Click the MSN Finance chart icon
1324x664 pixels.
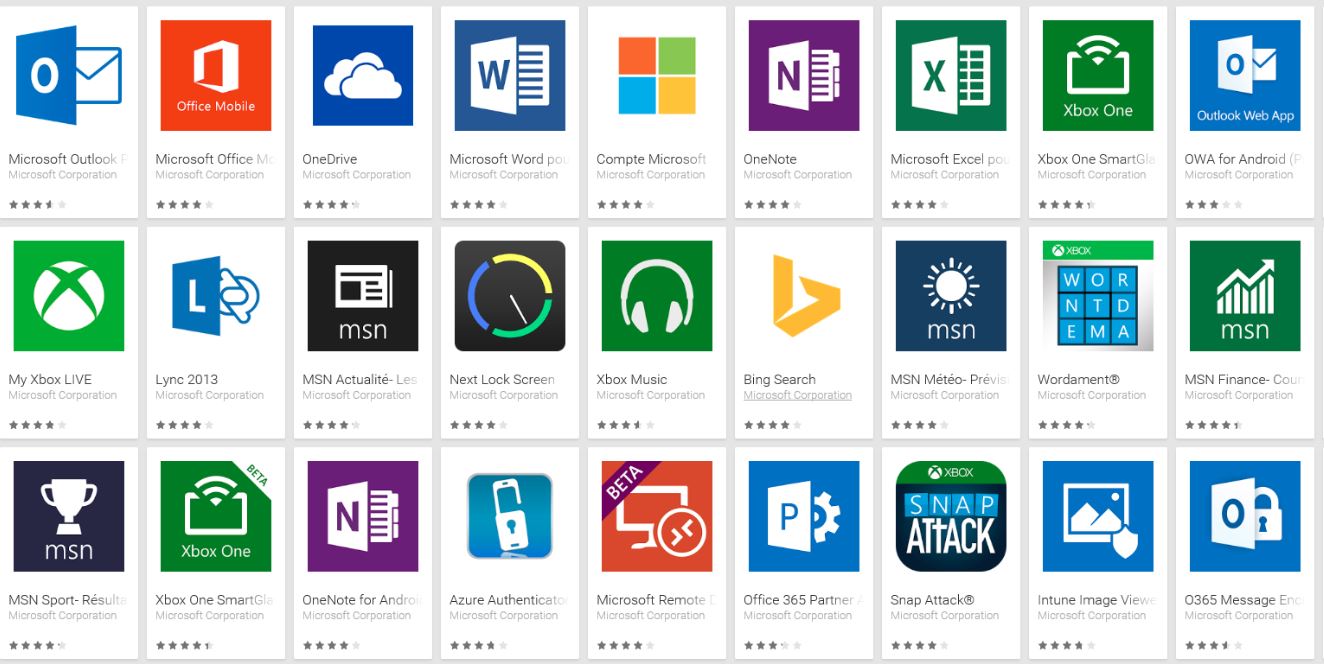tap(1245, 296)
